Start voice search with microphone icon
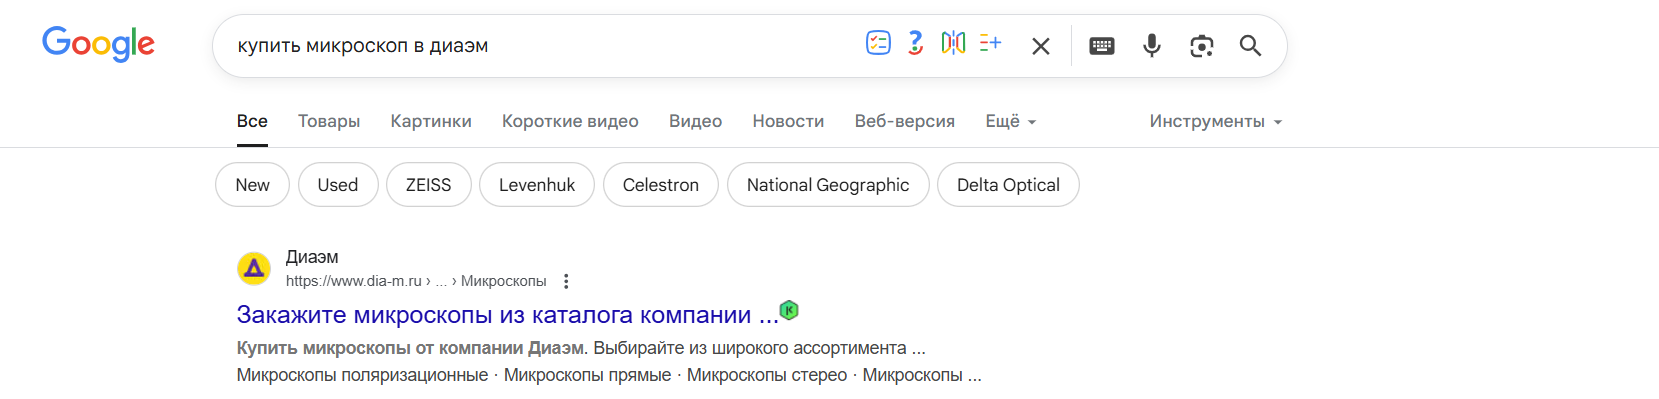 (1152, 46)
